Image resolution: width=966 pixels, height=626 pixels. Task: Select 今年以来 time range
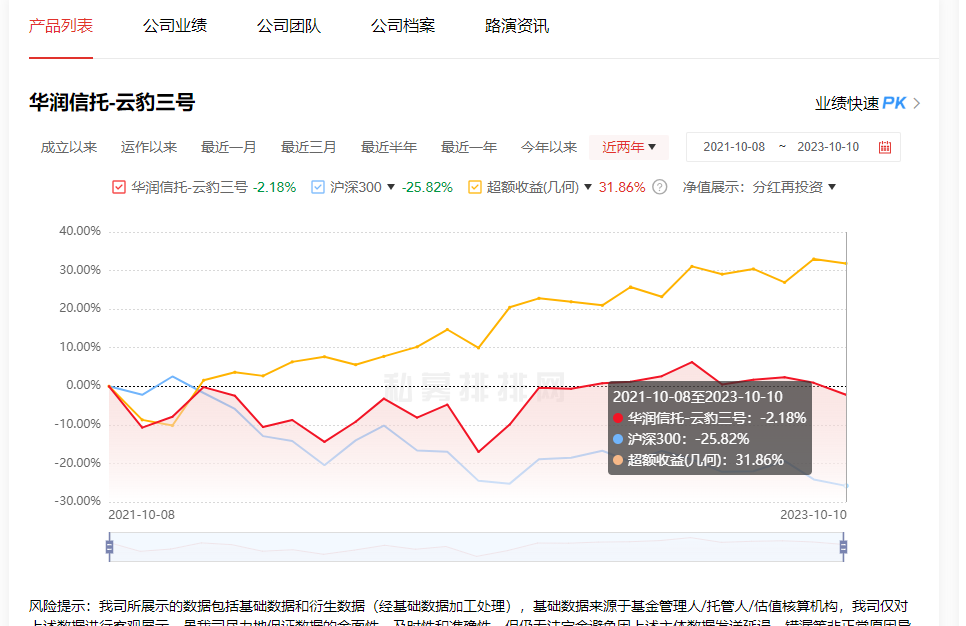pyautogui.click(x=549, y=147)
